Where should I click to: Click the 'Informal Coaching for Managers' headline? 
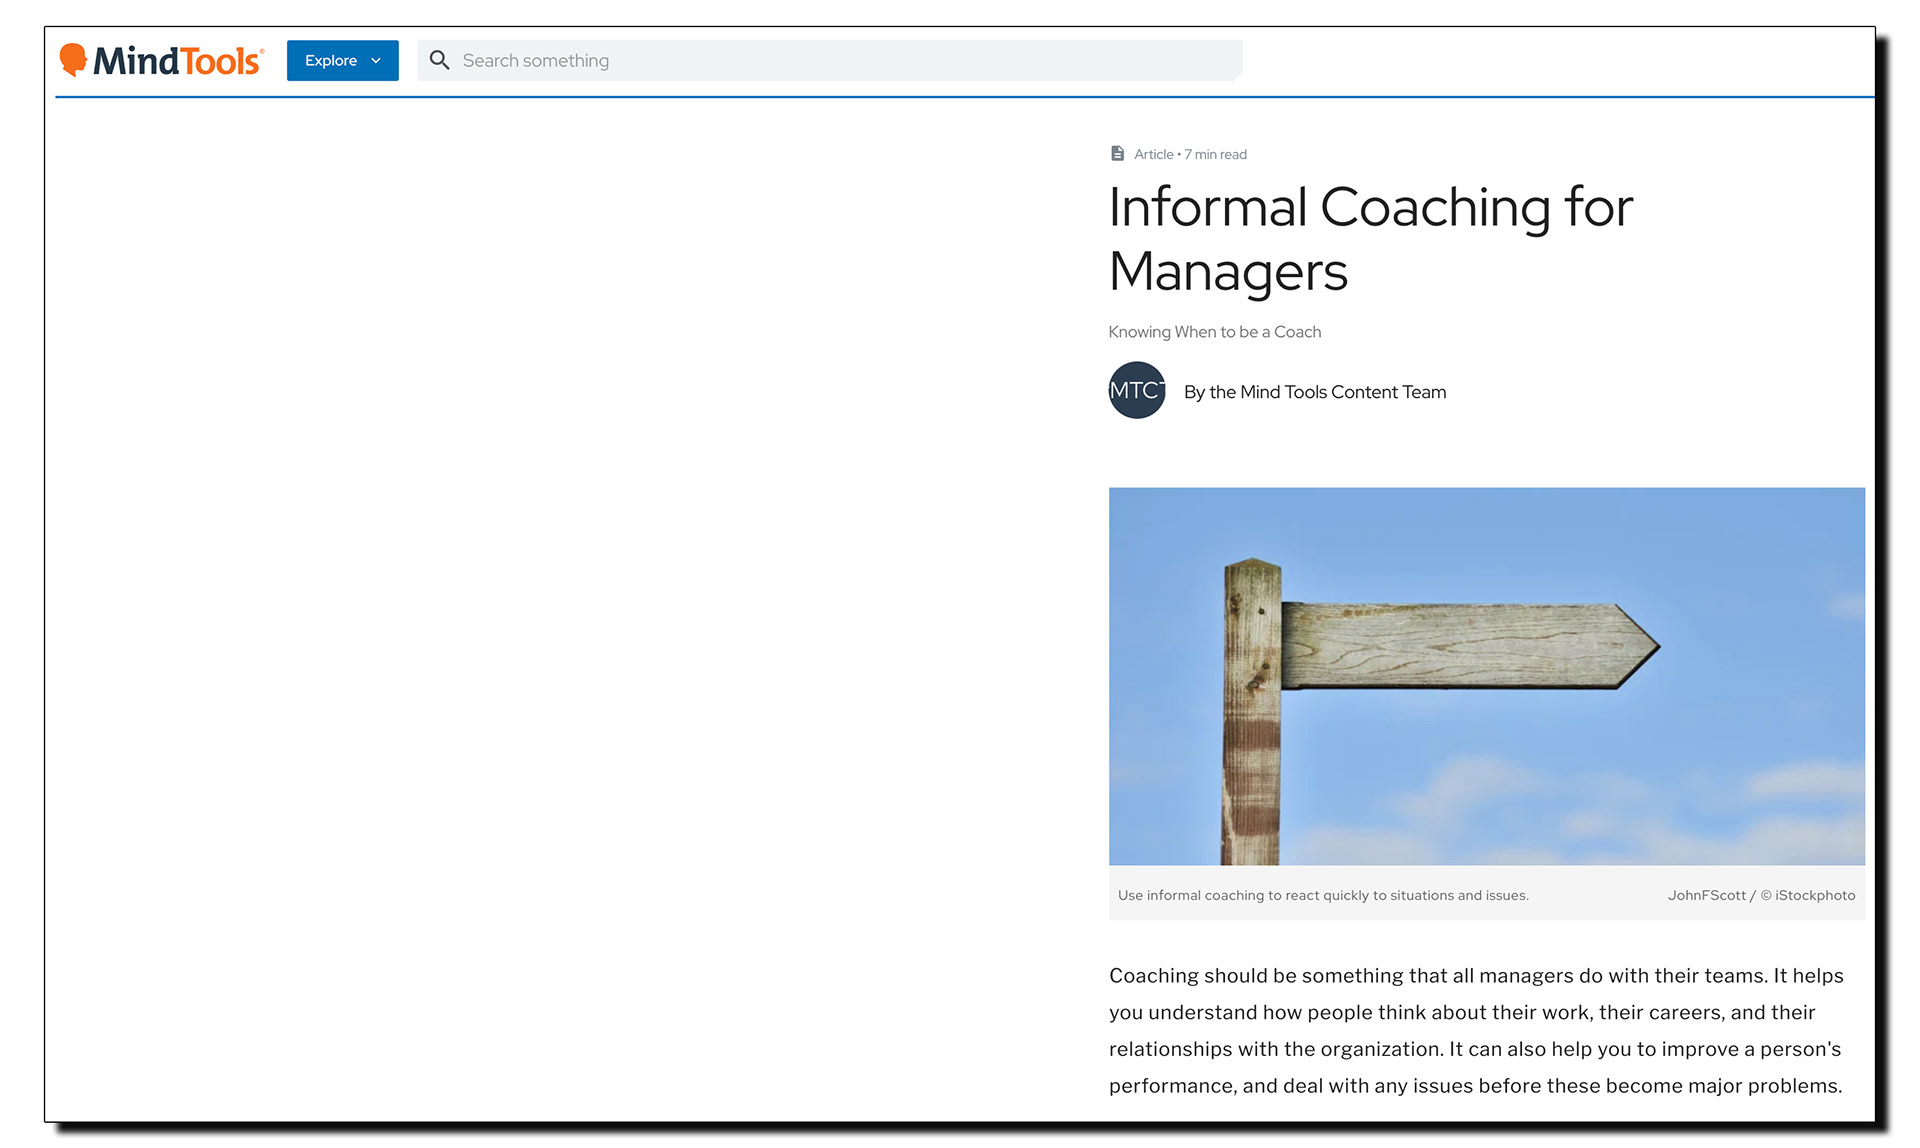click(x=1369, y=239)
